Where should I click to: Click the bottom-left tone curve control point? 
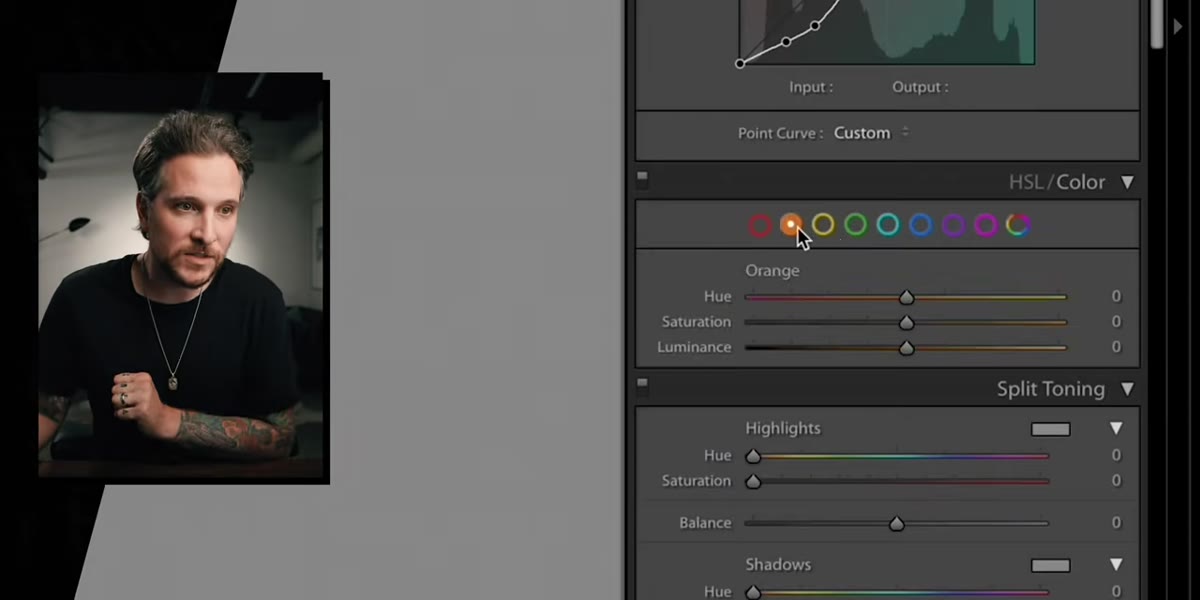point(740,63)
